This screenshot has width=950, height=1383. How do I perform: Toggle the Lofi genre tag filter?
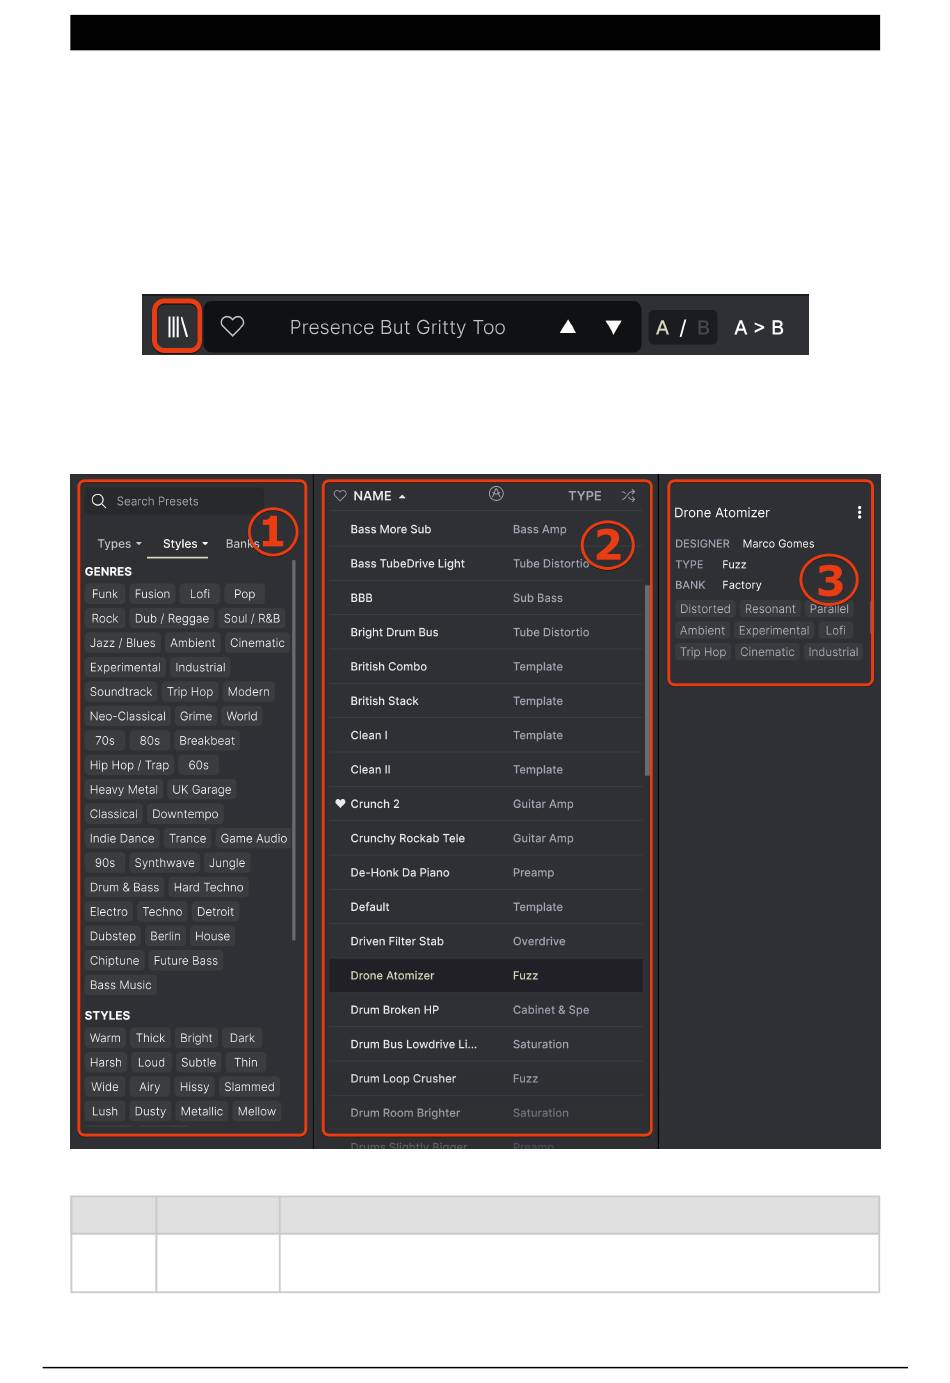point(200,594)
